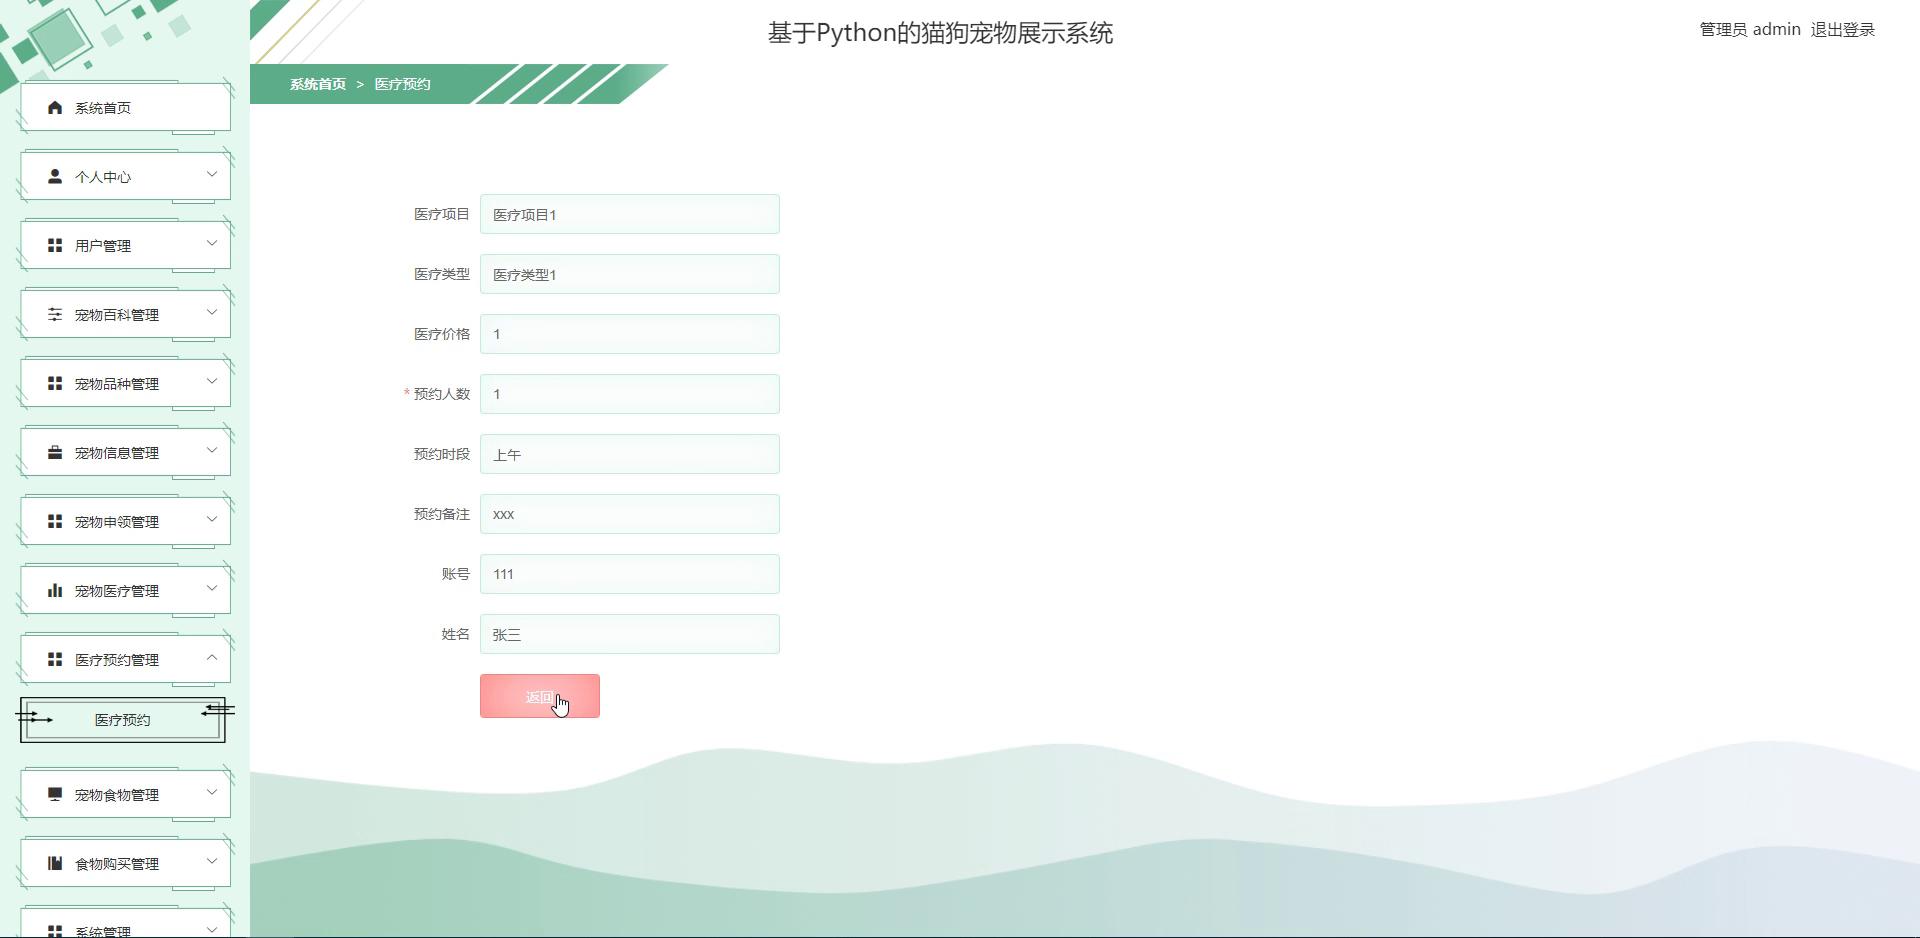Open the 个人中心 menu label

click(103, 177)
